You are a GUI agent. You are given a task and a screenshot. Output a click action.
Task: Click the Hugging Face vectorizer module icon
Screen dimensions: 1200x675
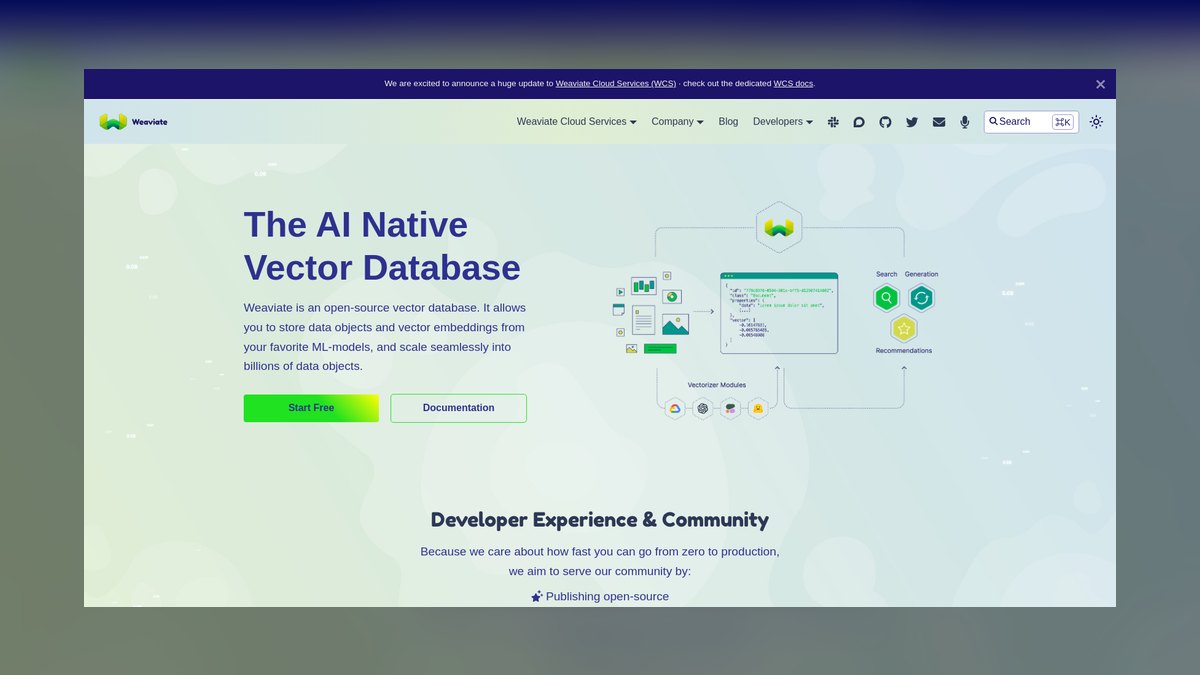tap(758, 408)
